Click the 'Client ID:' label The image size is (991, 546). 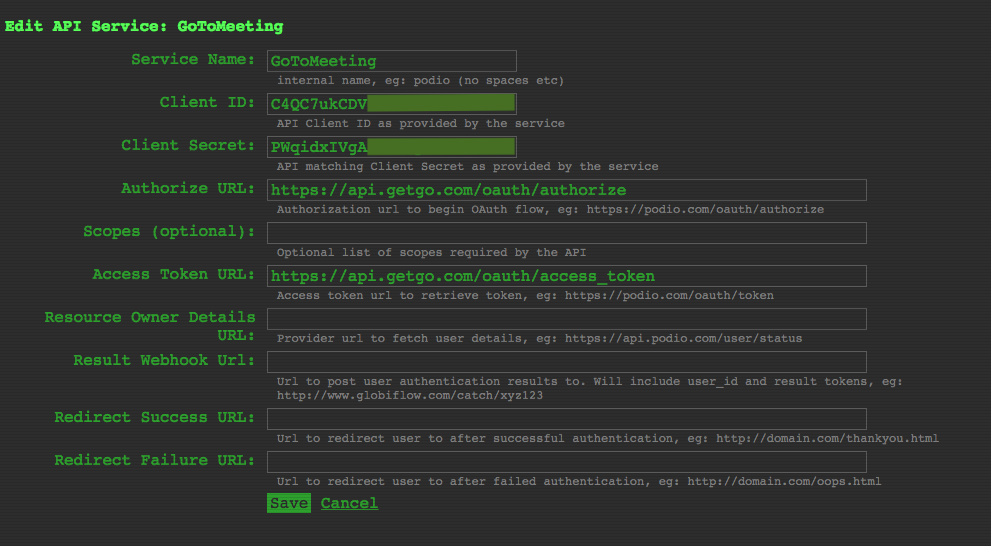[x=207, y=102]
